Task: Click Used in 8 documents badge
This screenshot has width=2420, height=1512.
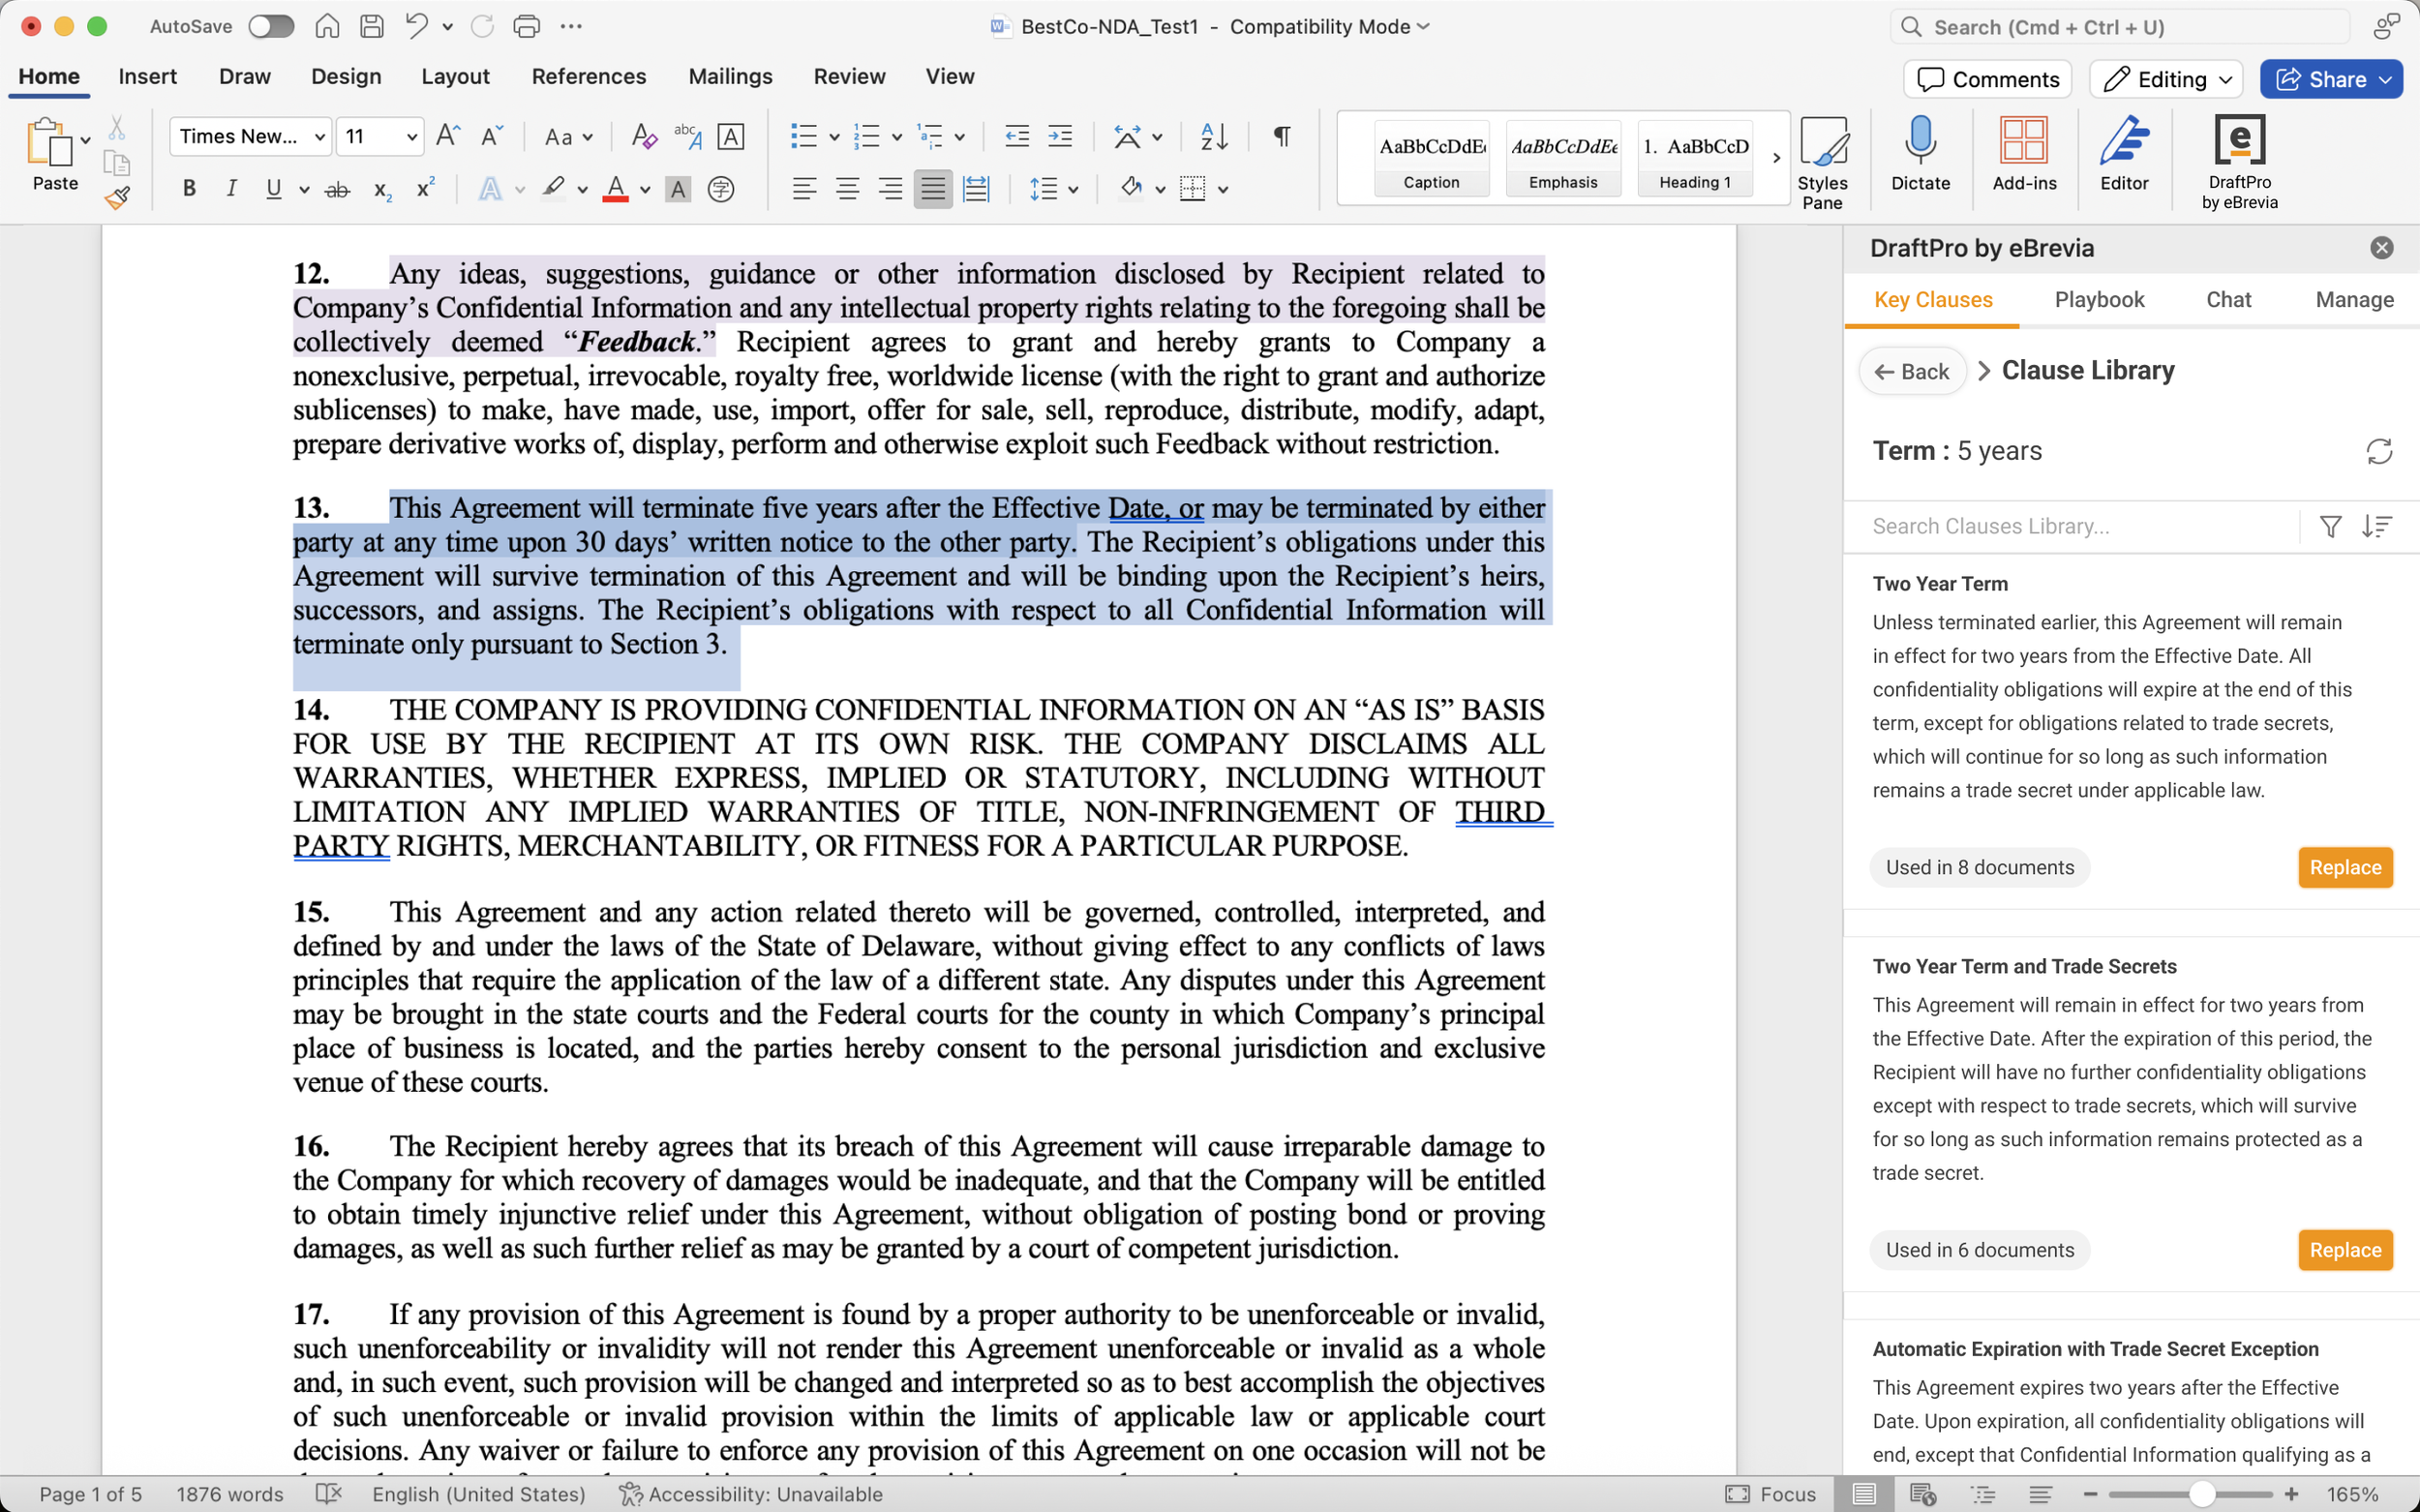Action: pyautogui.click(x=1980, y=867)
